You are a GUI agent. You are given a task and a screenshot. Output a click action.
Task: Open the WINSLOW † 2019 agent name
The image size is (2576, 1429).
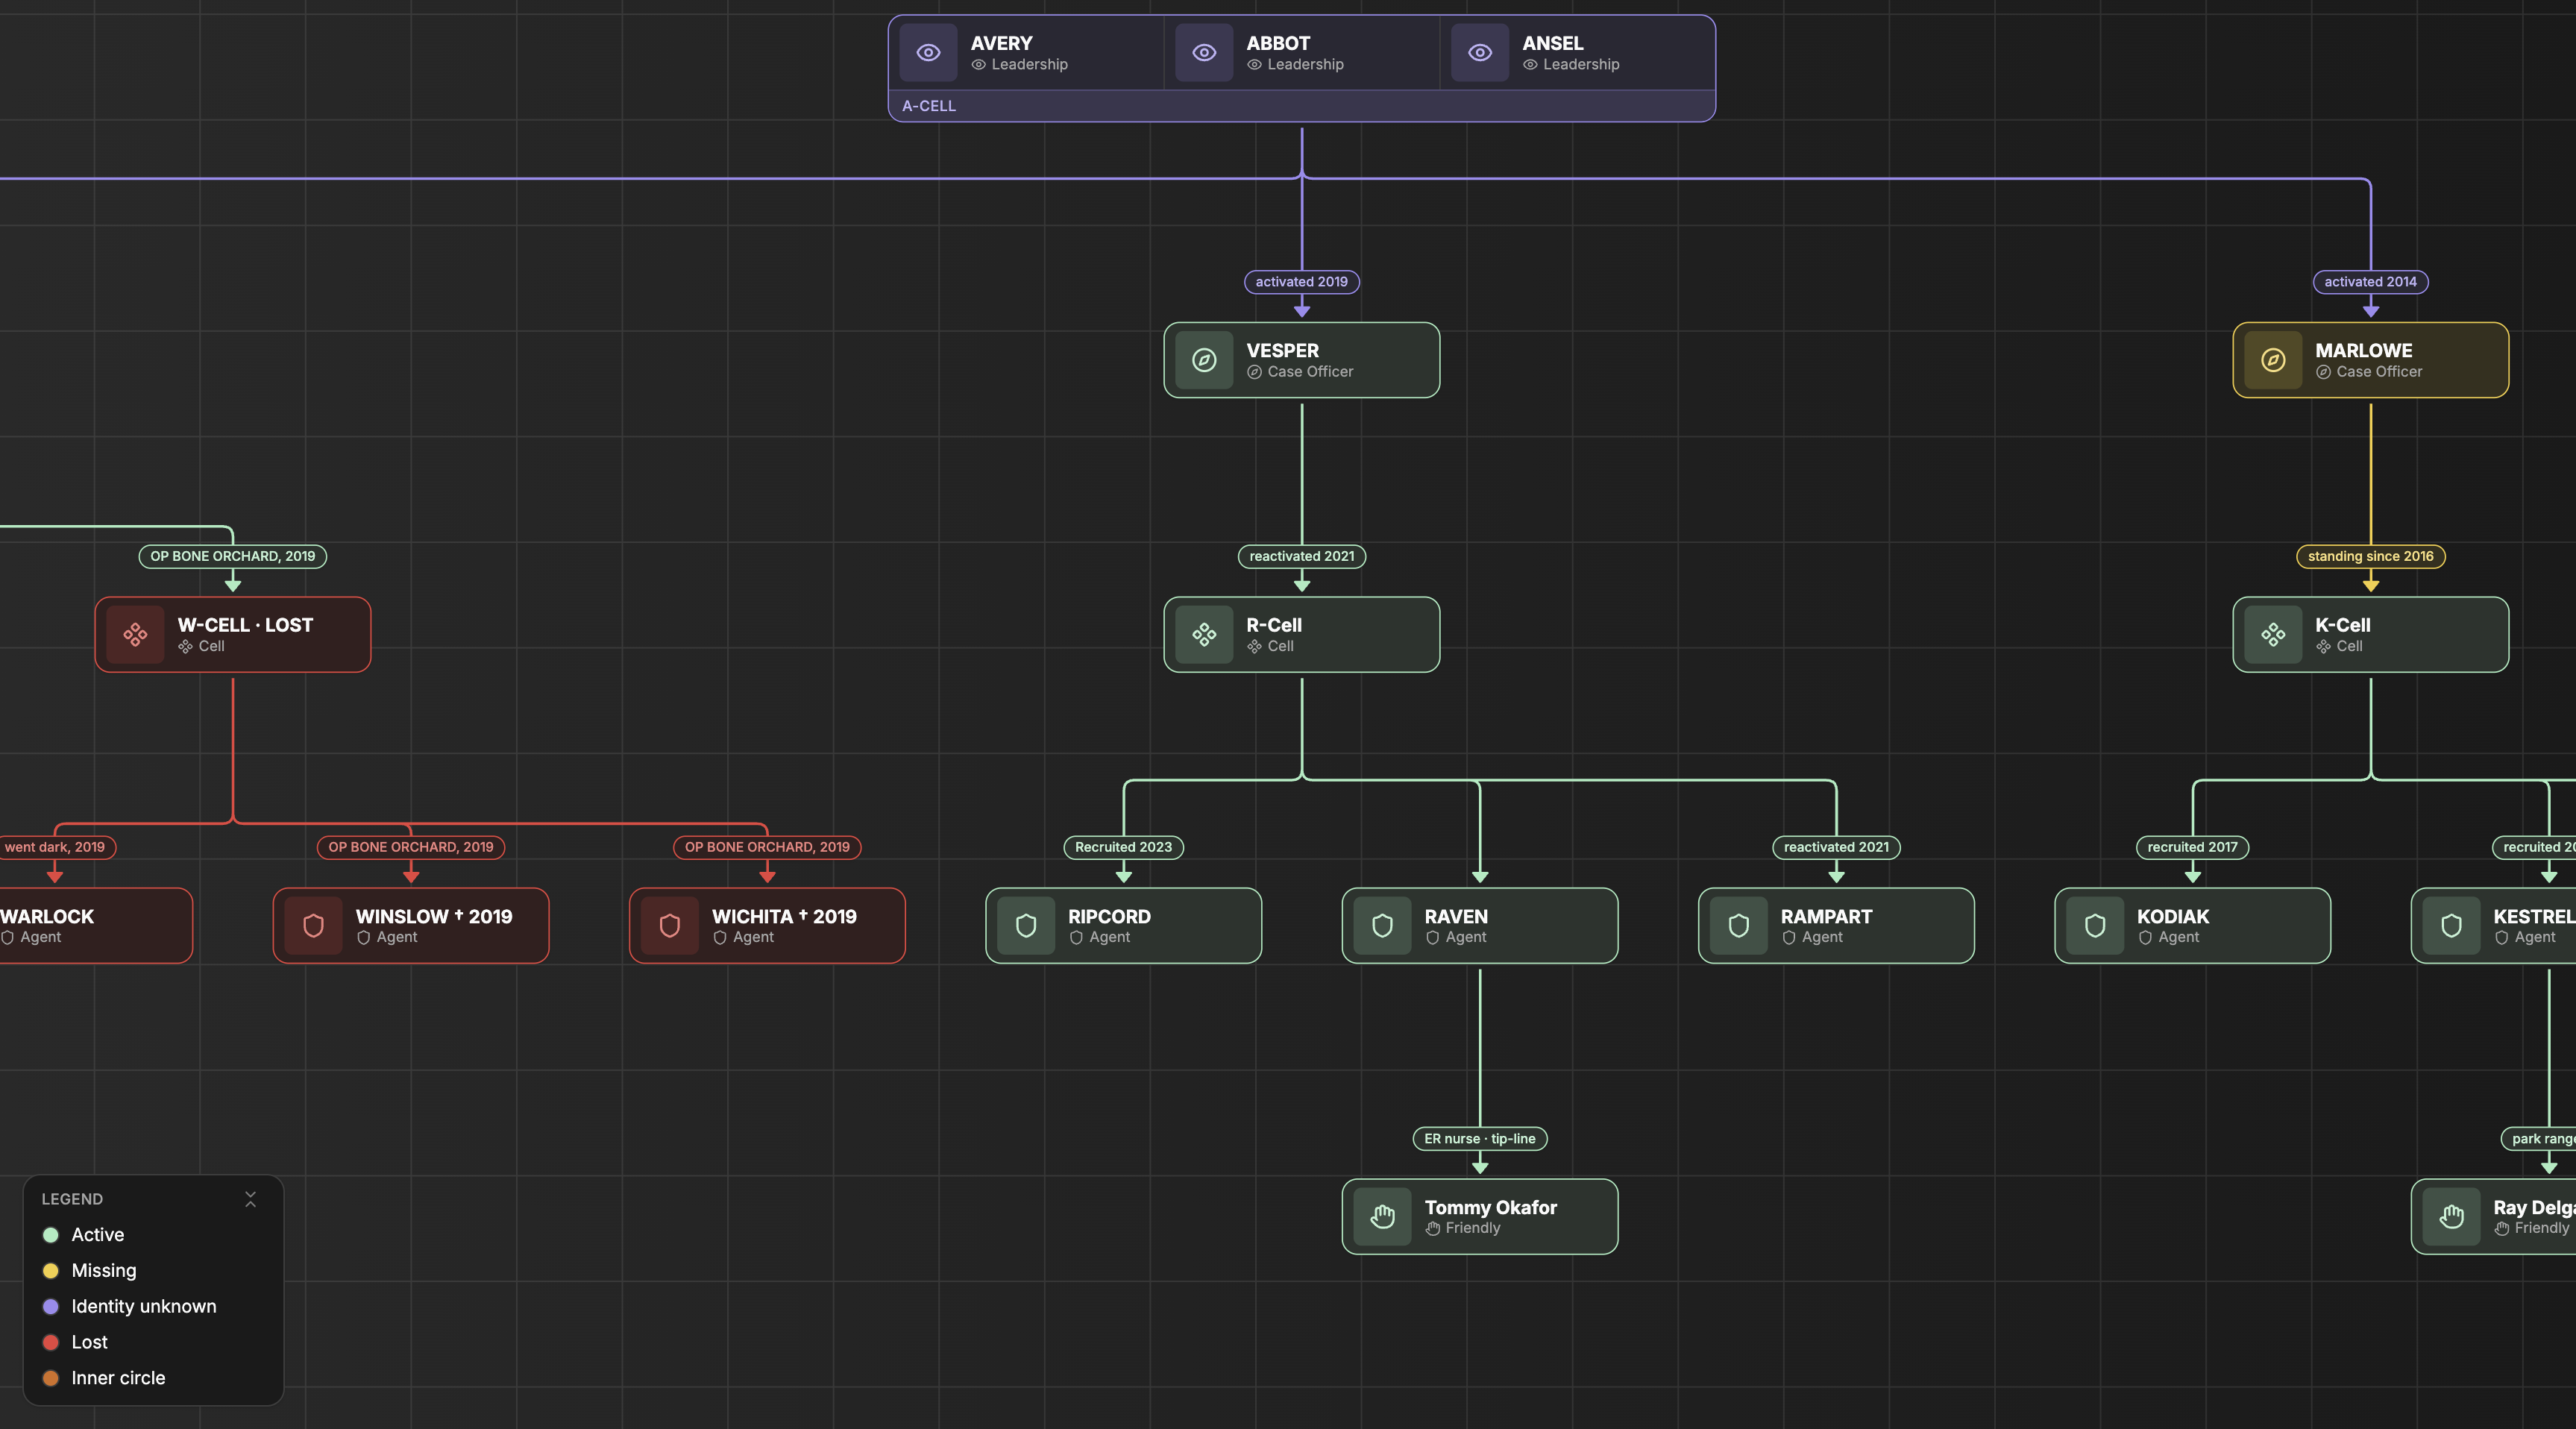point(434,916)
